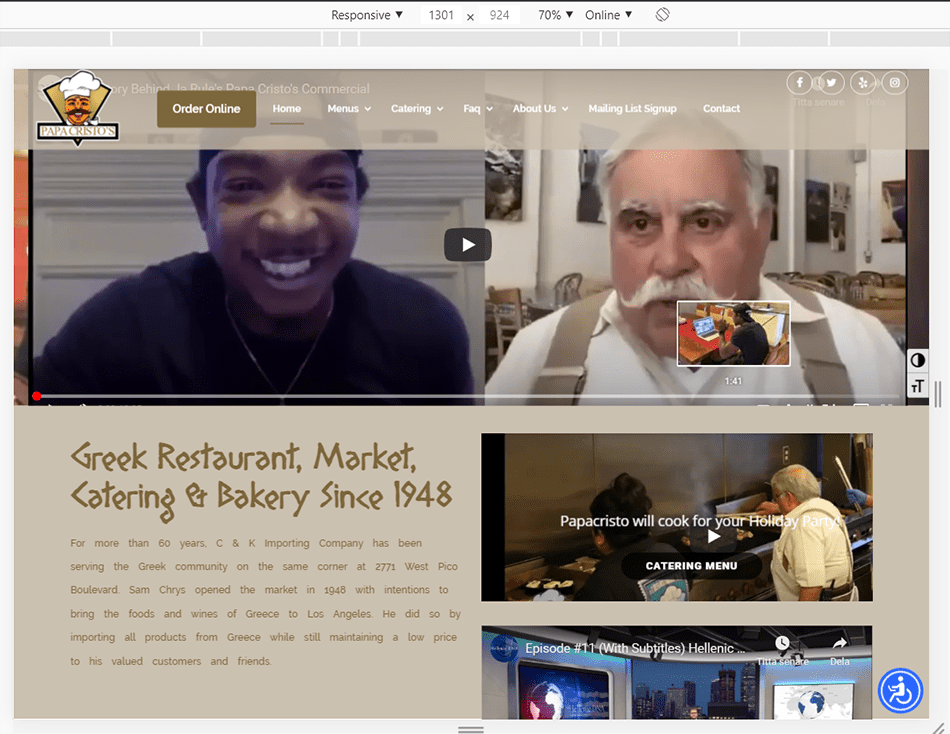Click the Twitter bird icon
950x734 pixels.
[x=831, y=83]
